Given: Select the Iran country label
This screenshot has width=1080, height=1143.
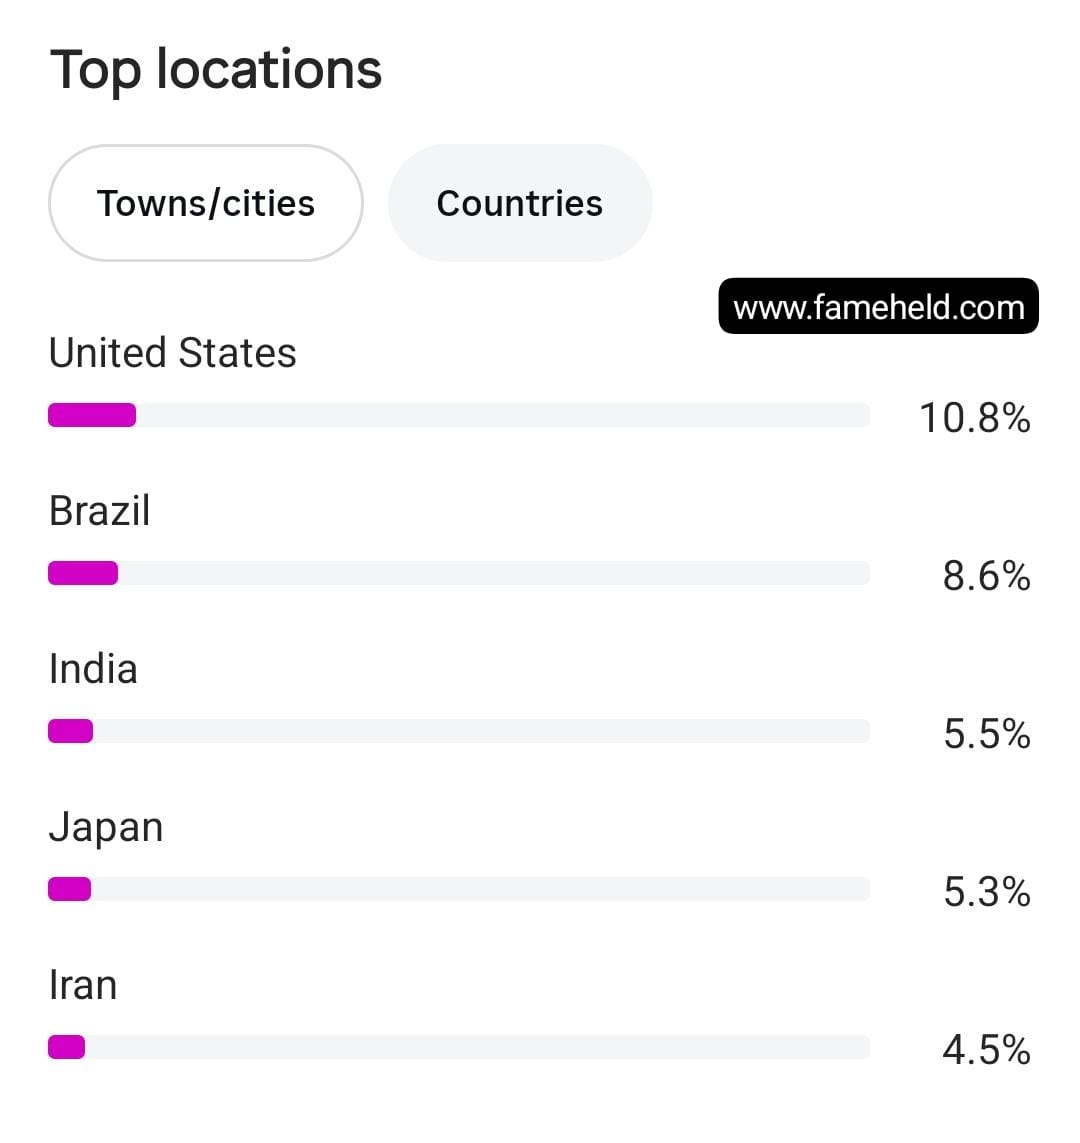Looking at the screenshot, I should point(83,985).
